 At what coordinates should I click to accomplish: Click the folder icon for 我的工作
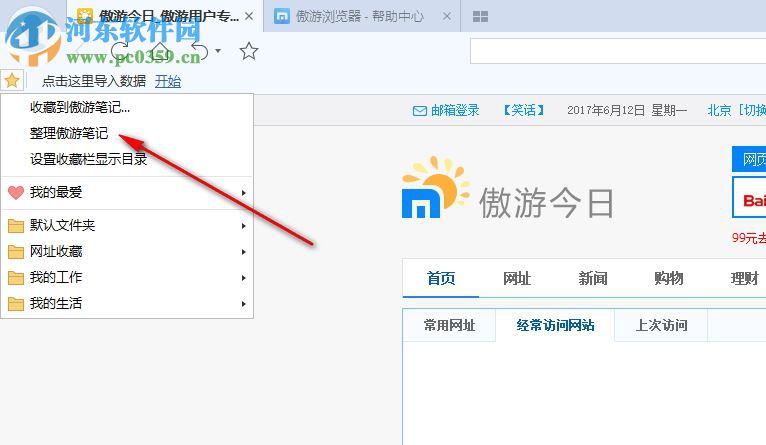[16, 278]
